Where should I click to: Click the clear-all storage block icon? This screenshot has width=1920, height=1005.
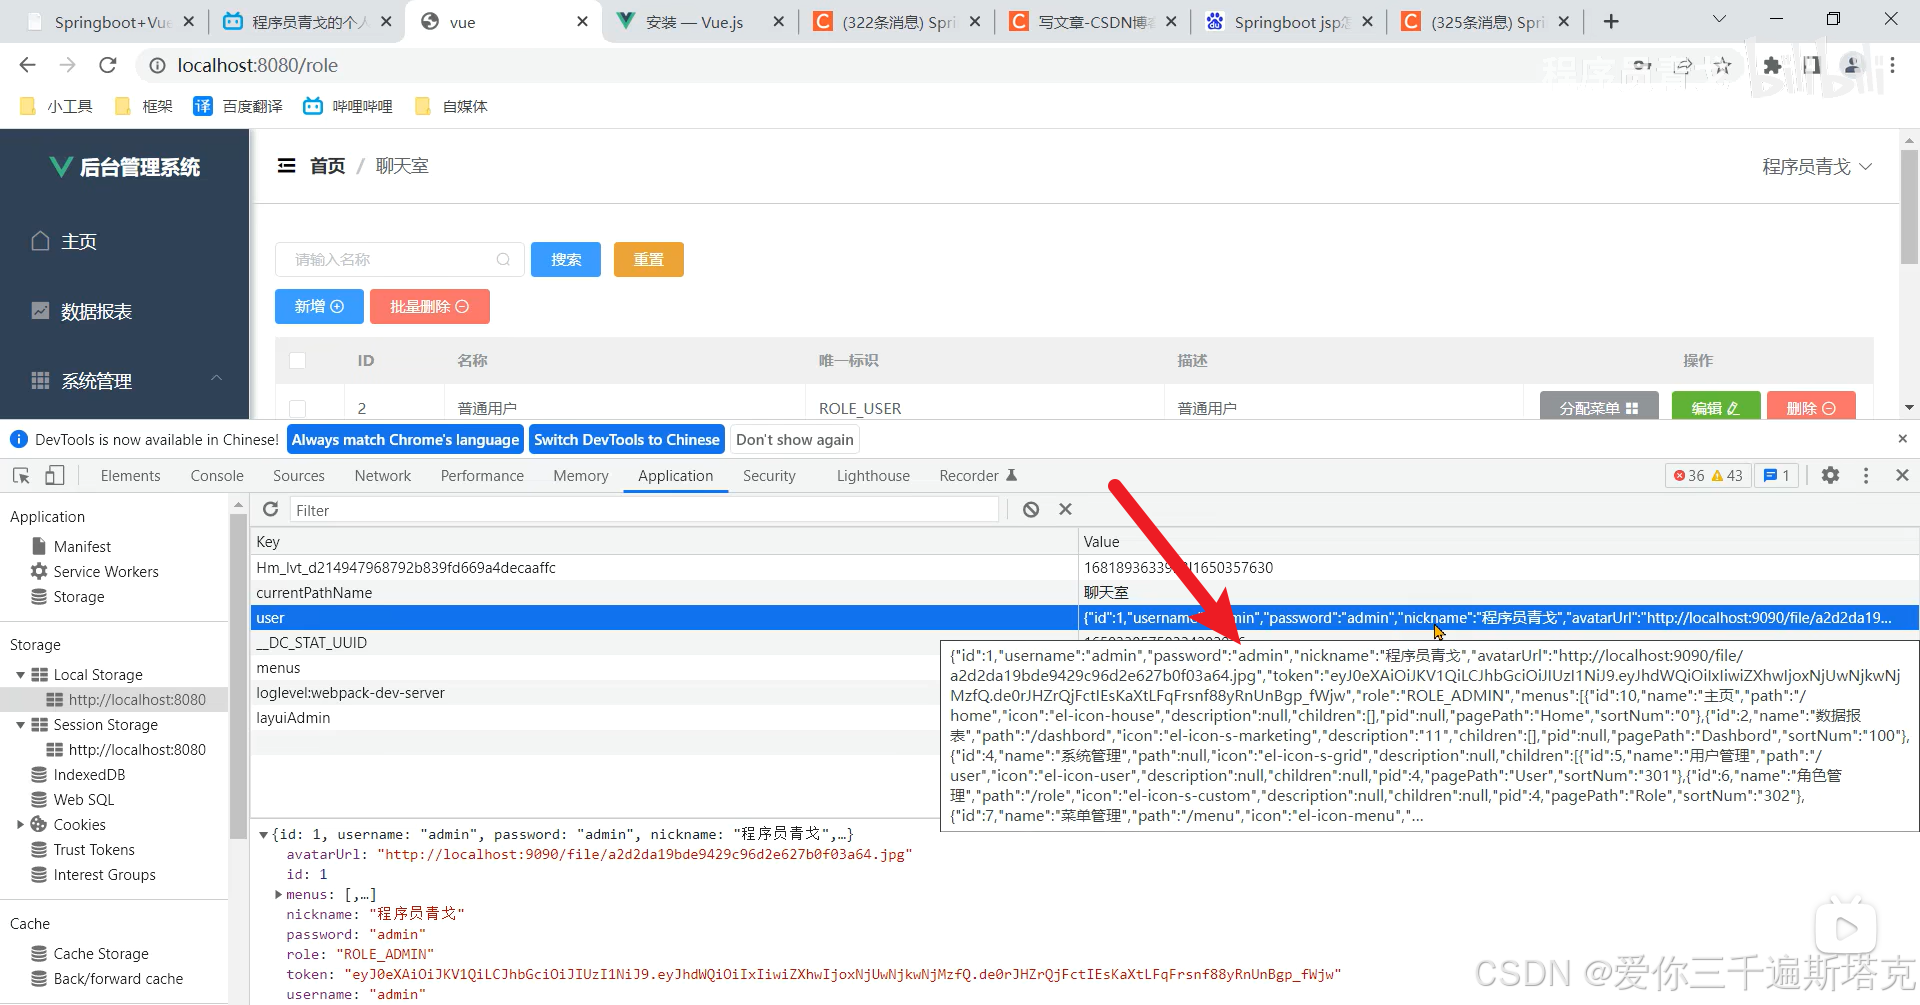1030,509
